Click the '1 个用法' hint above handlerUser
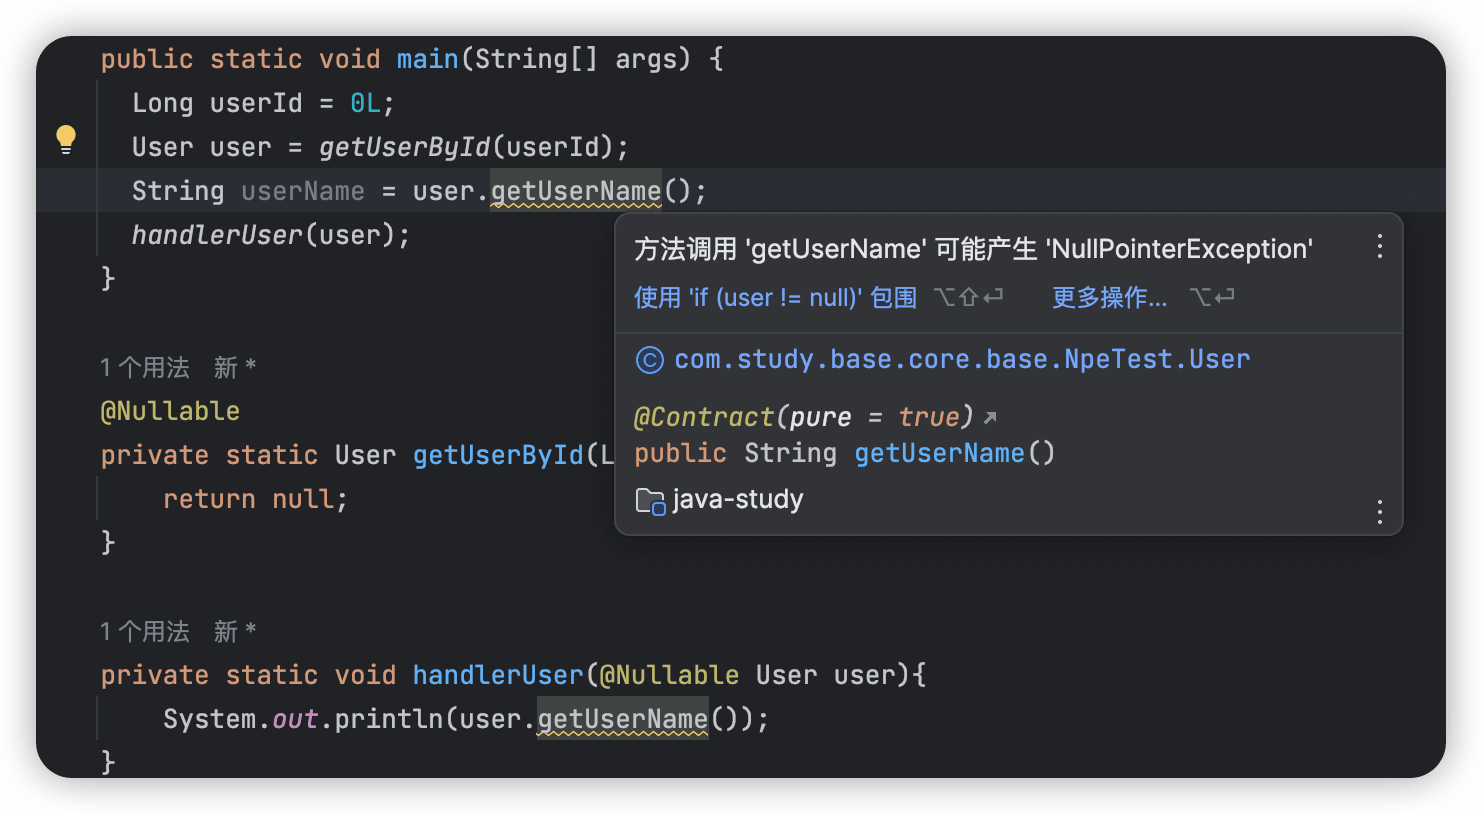The width and height of the screenshot is (1482, 814). 145,632
